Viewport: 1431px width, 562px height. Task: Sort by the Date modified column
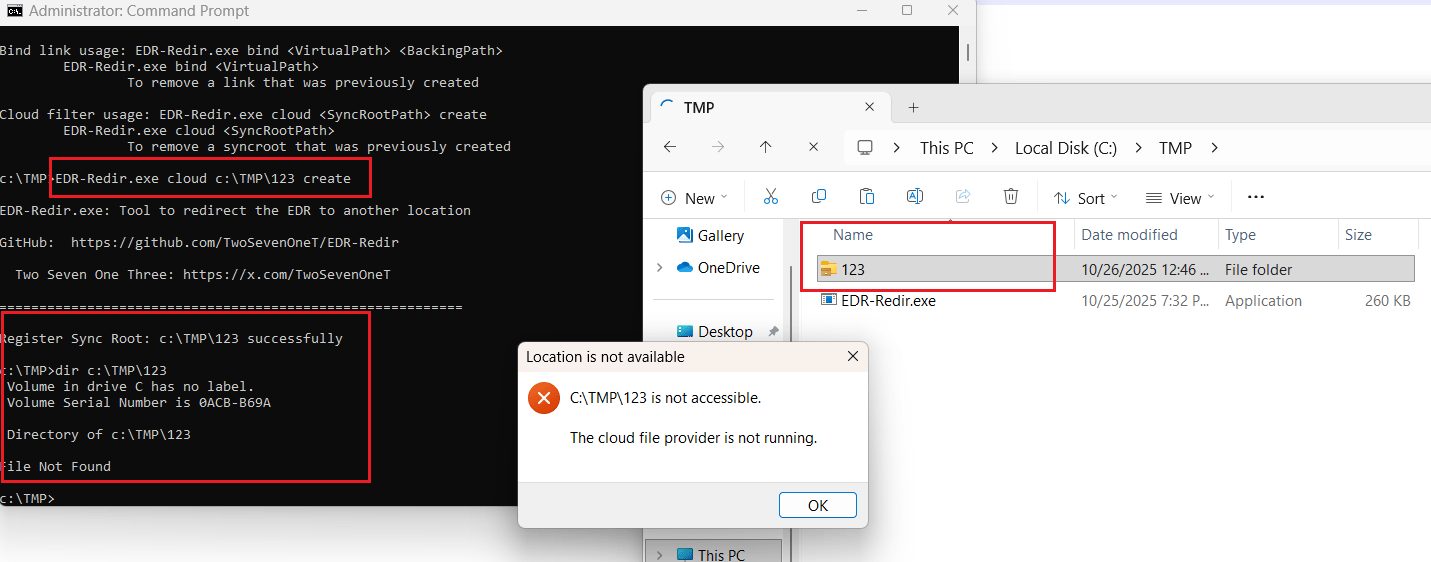[x=1129, y=235]
